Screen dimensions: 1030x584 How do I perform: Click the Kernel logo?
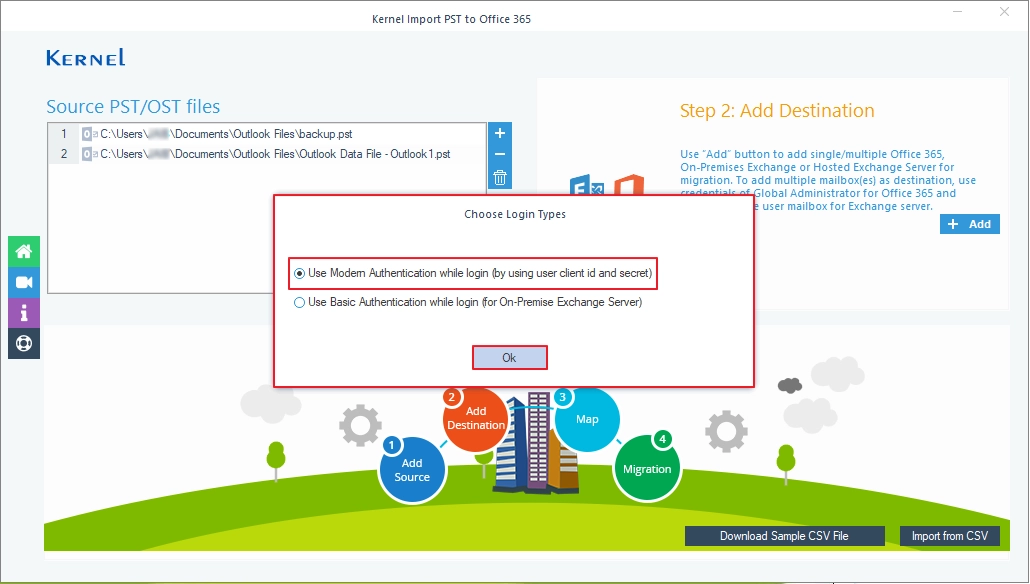[85, 58]
